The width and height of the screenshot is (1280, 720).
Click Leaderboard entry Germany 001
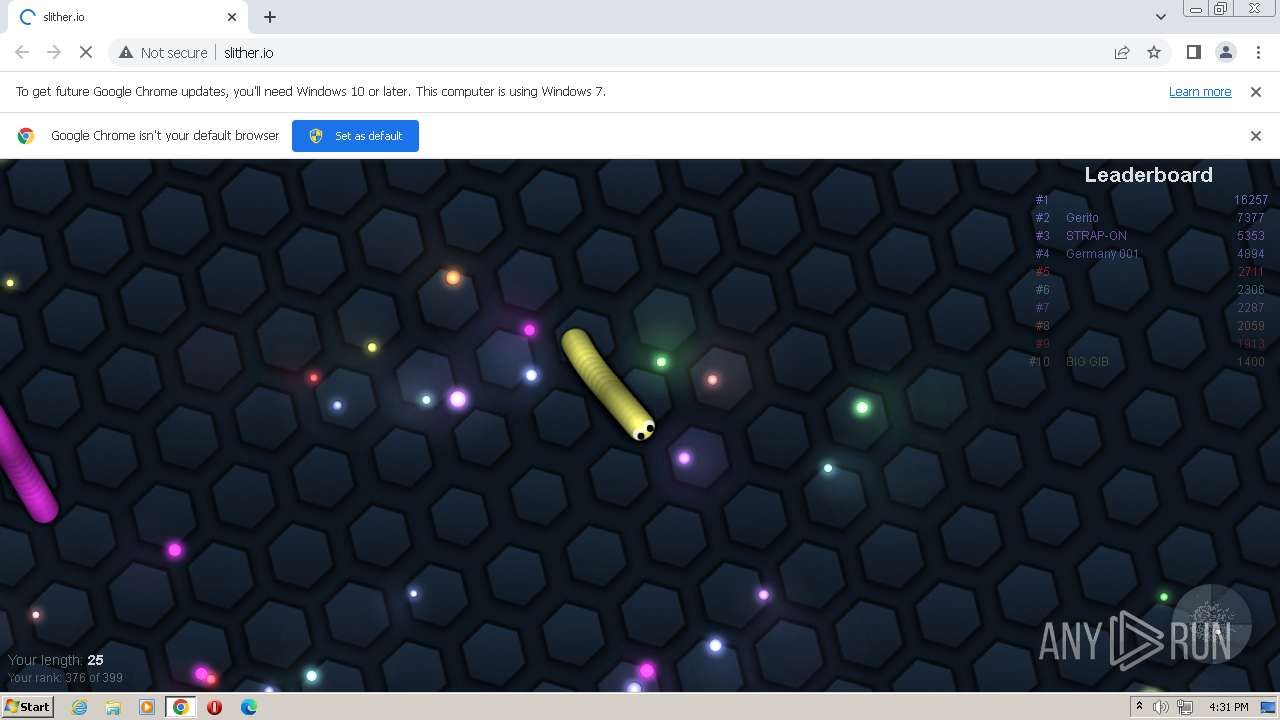1102,253
